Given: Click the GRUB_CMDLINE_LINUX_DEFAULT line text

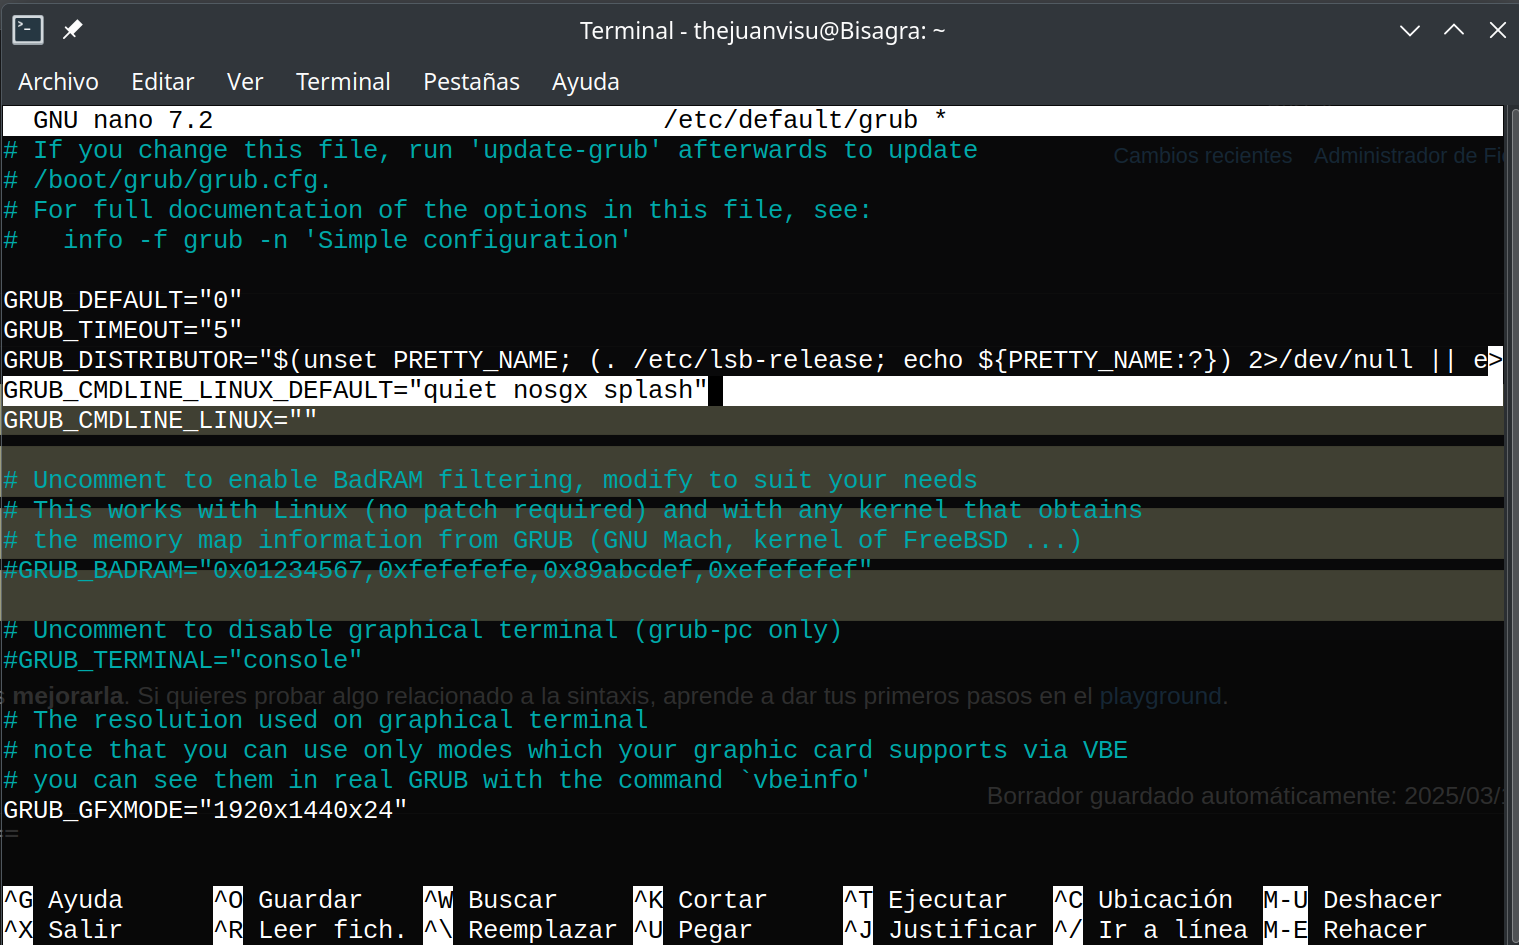Looking at the screenshot, I should coord(355,390).
